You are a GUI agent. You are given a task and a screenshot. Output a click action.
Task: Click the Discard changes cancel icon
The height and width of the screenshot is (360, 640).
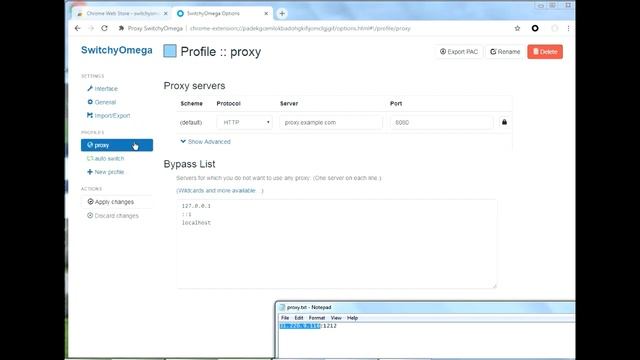point(90,215)
